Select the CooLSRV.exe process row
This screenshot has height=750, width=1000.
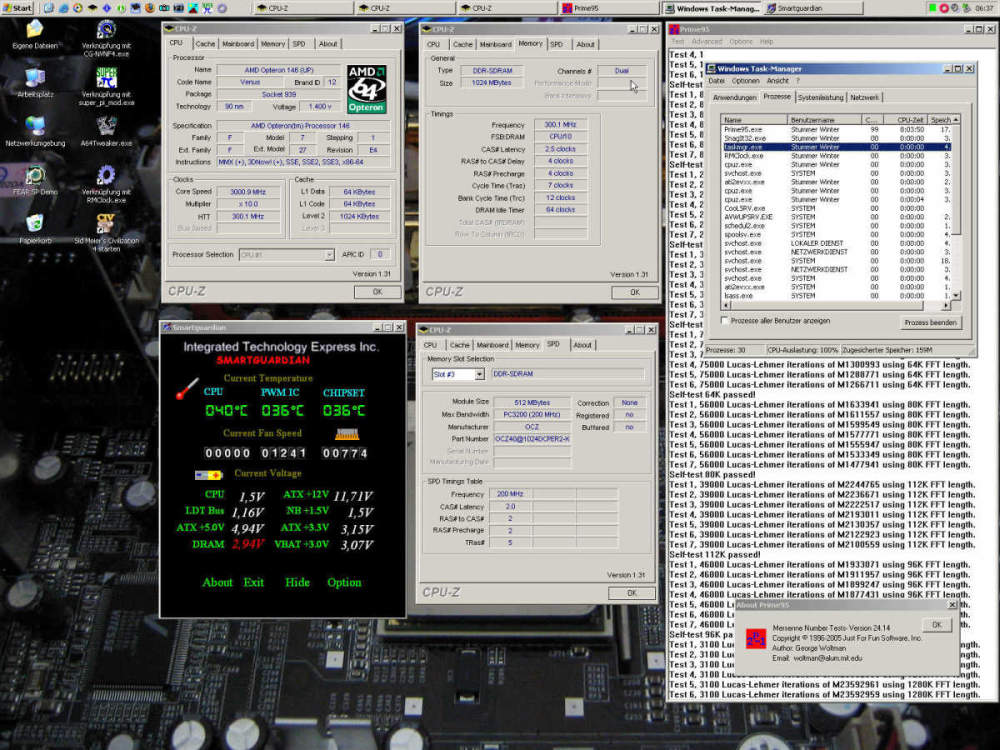click(x=837, y=209)
